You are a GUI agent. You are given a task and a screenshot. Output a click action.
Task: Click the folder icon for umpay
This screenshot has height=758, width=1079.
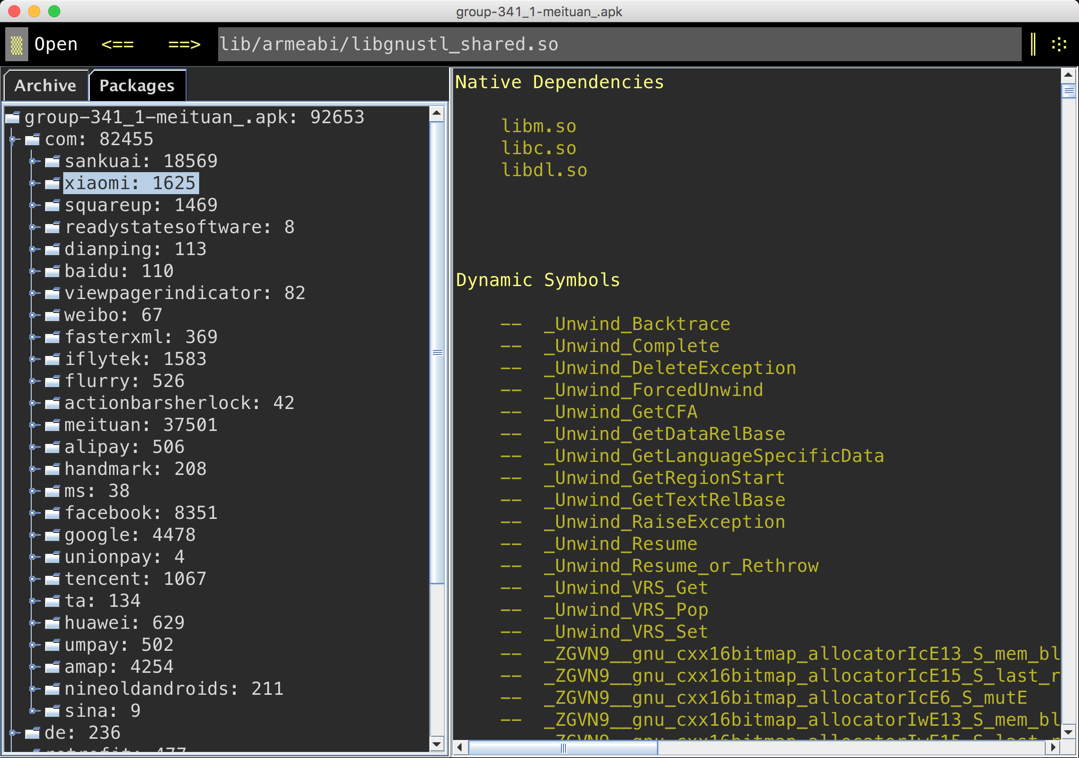[52, 646]
